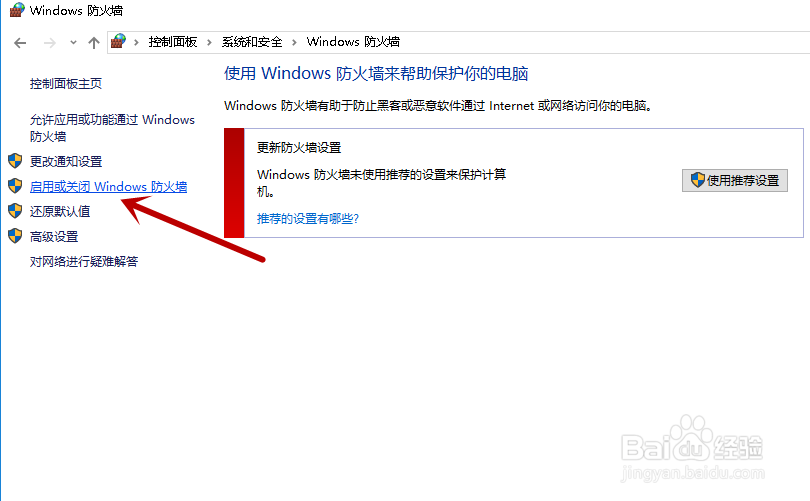This screenshot has width=810, height=501.
Task: Click shield icon beside 启用或关闭 Windows 防火墙
Action: click(15, 185)
